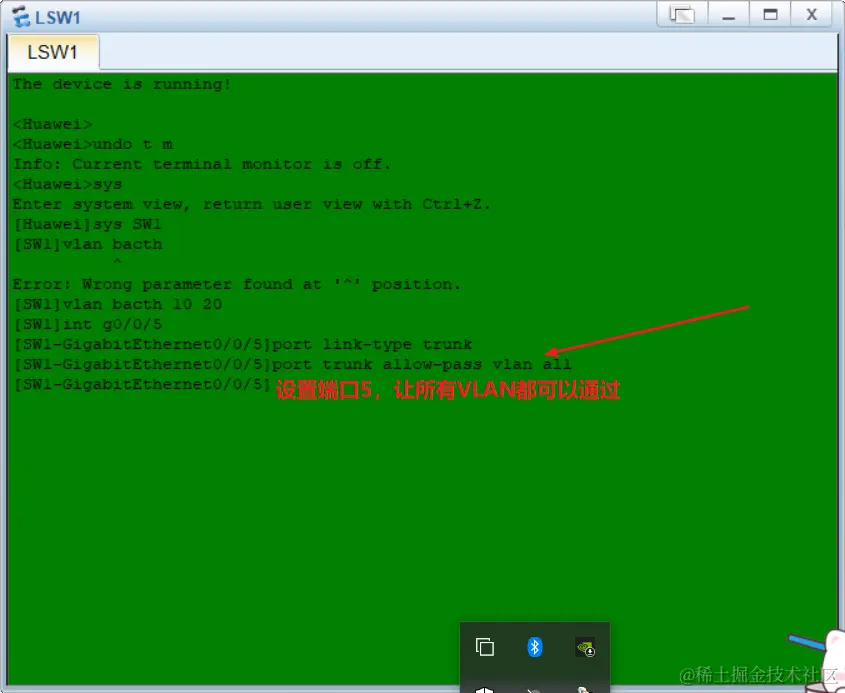
Task: Click the '<Huawei>undo t m' command line
Action: click(x=93, y=144)
